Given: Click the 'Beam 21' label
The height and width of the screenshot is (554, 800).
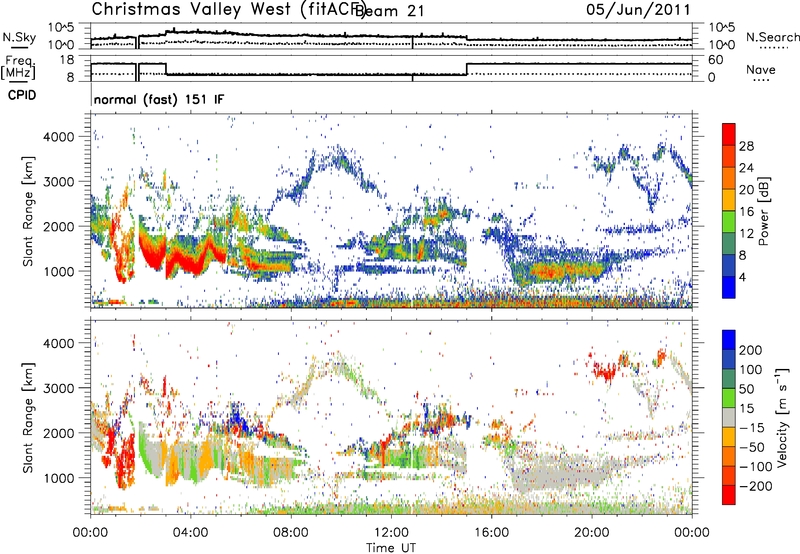Looking at the screenshot, I should (389, 11).
